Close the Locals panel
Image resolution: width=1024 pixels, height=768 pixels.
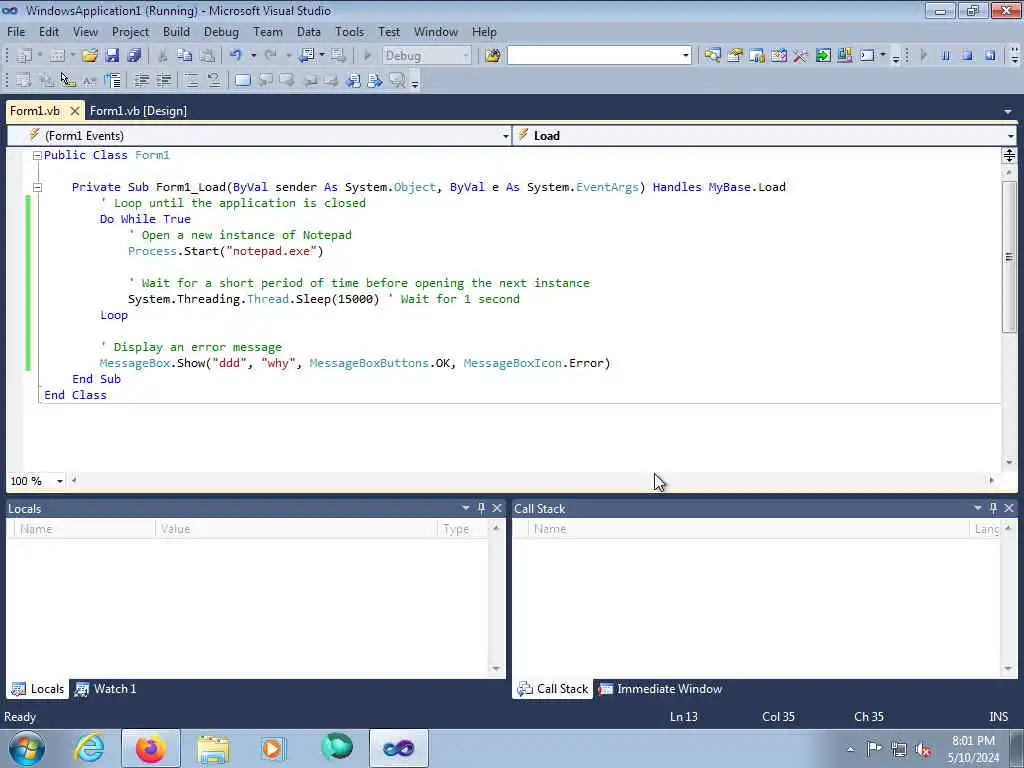pyautogui.click(x=497, y=508)
